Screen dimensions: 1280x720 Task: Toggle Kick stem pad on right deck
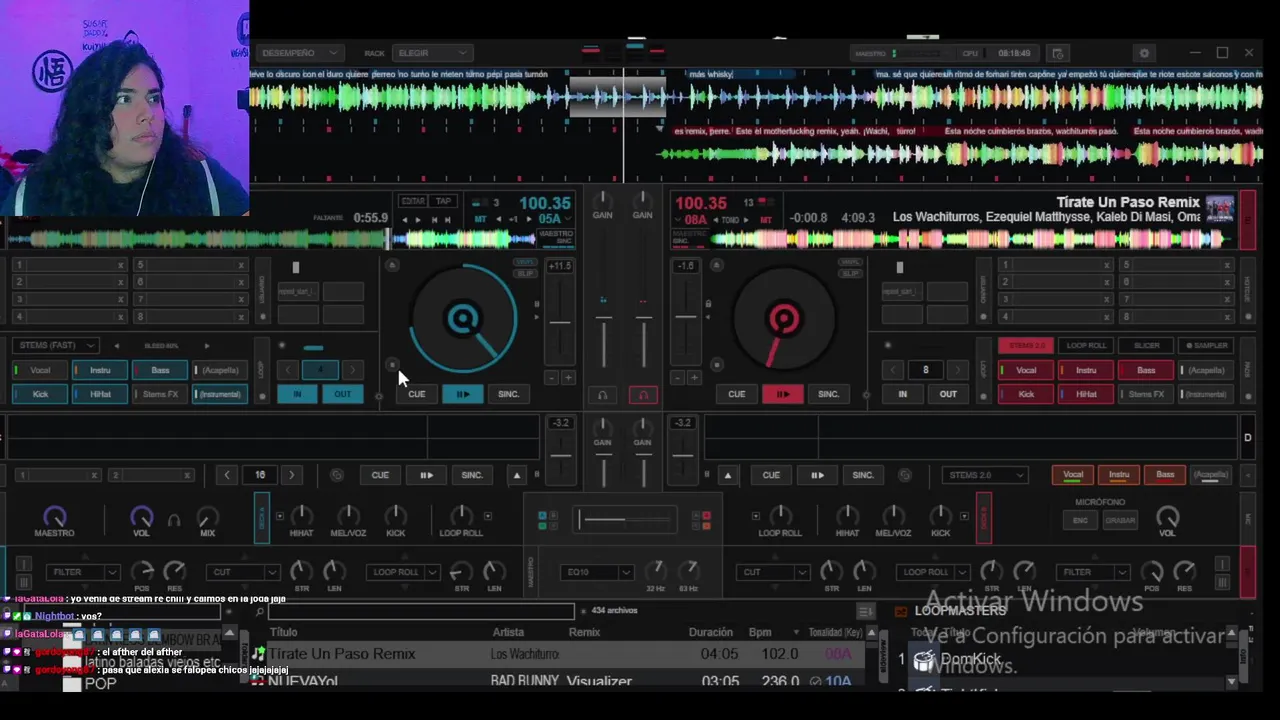click(x=1026, y=394)
